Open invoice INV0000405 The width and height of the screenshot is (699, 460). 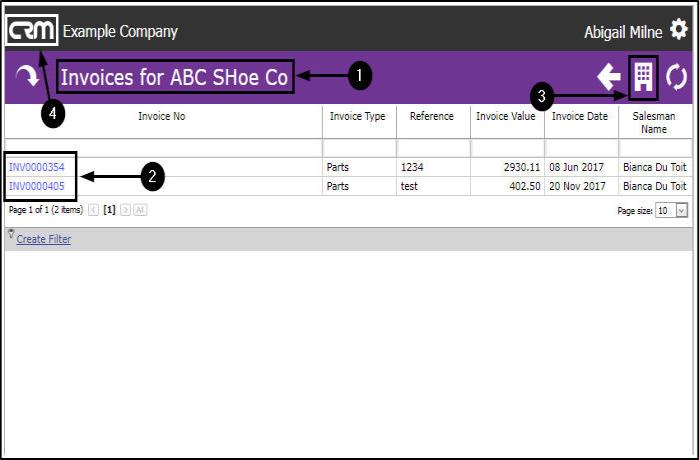36,186
